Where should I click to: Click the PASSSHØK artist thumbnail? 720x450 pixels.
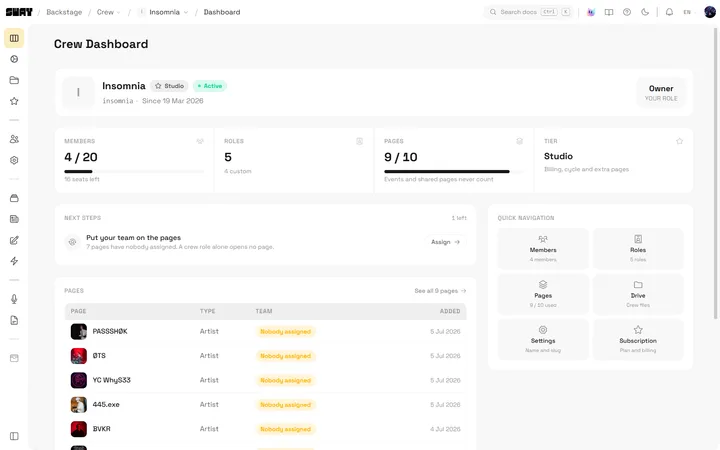point(79,332)
